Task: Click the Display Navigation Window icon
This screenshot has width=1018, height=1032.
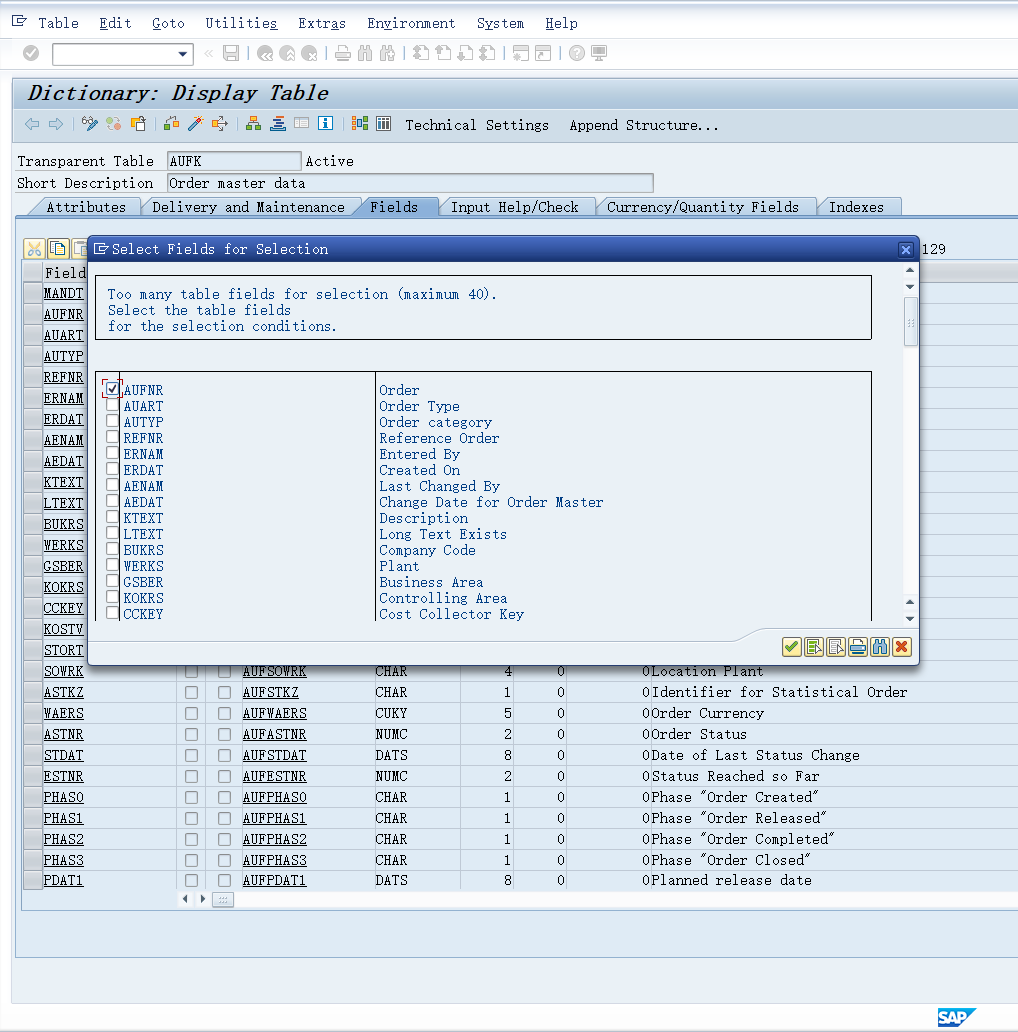Action: click(x=278, y=124)
